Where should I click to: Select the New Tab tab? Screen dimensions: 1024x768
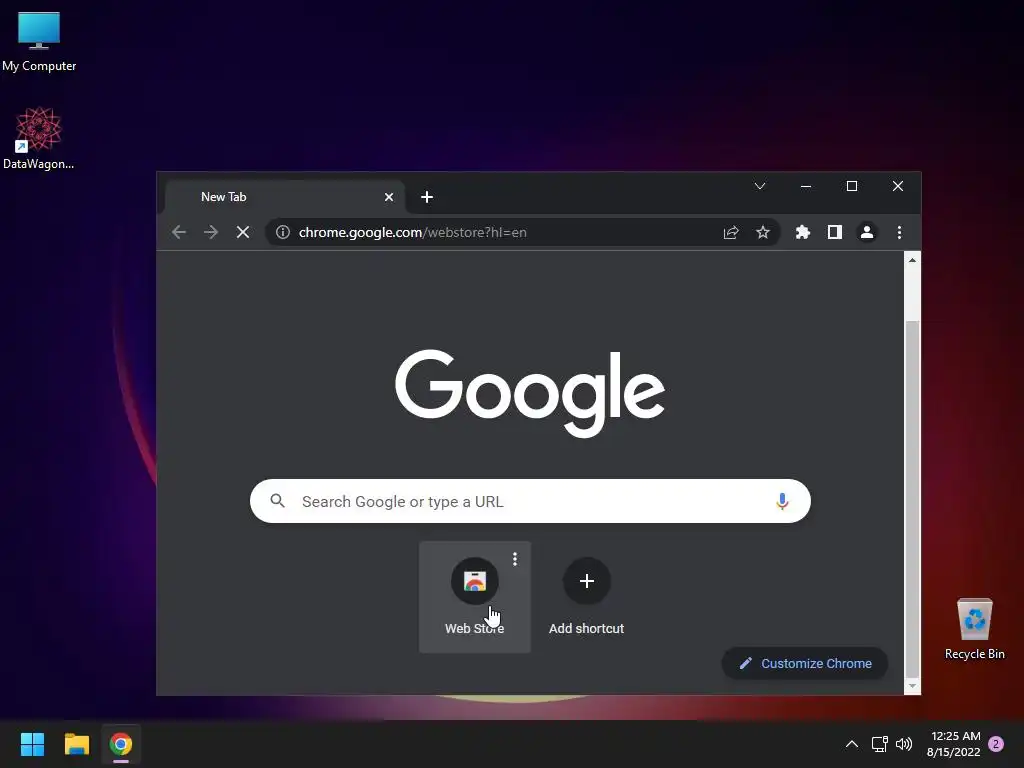pyautogui.click(x=285, y=197)
